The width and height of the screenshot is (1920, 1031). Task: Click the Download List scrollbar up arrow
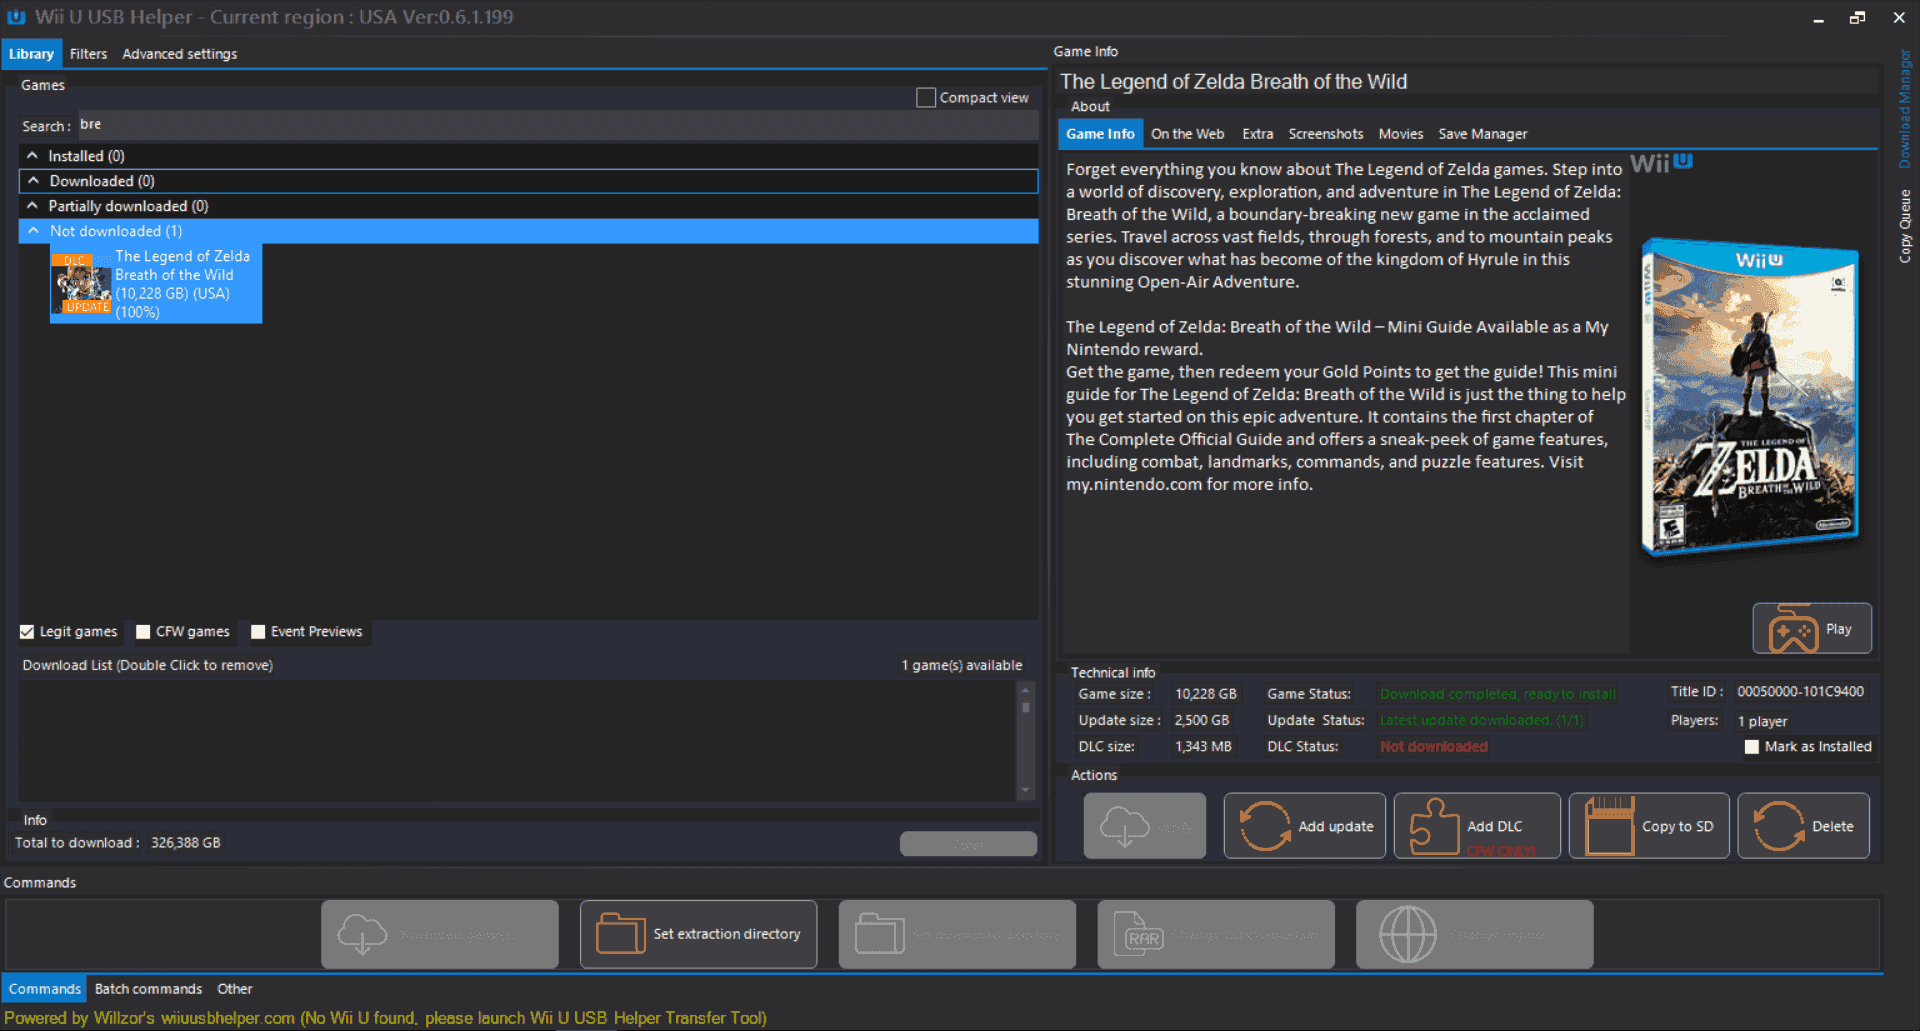[1025, 690]
